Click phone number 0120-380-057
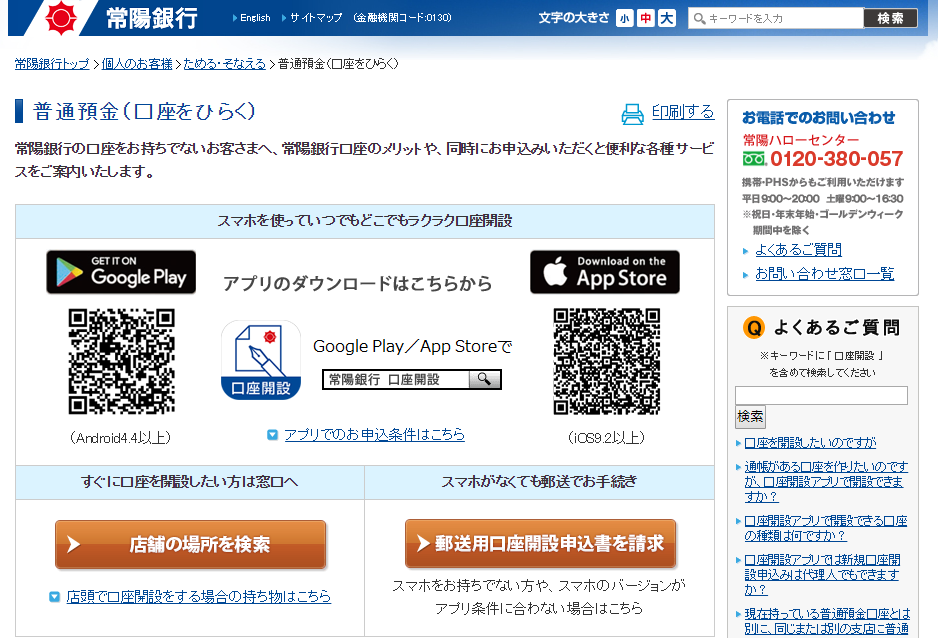Image resolution: width=938 pixels, height=638 pixels. (836, 159)
